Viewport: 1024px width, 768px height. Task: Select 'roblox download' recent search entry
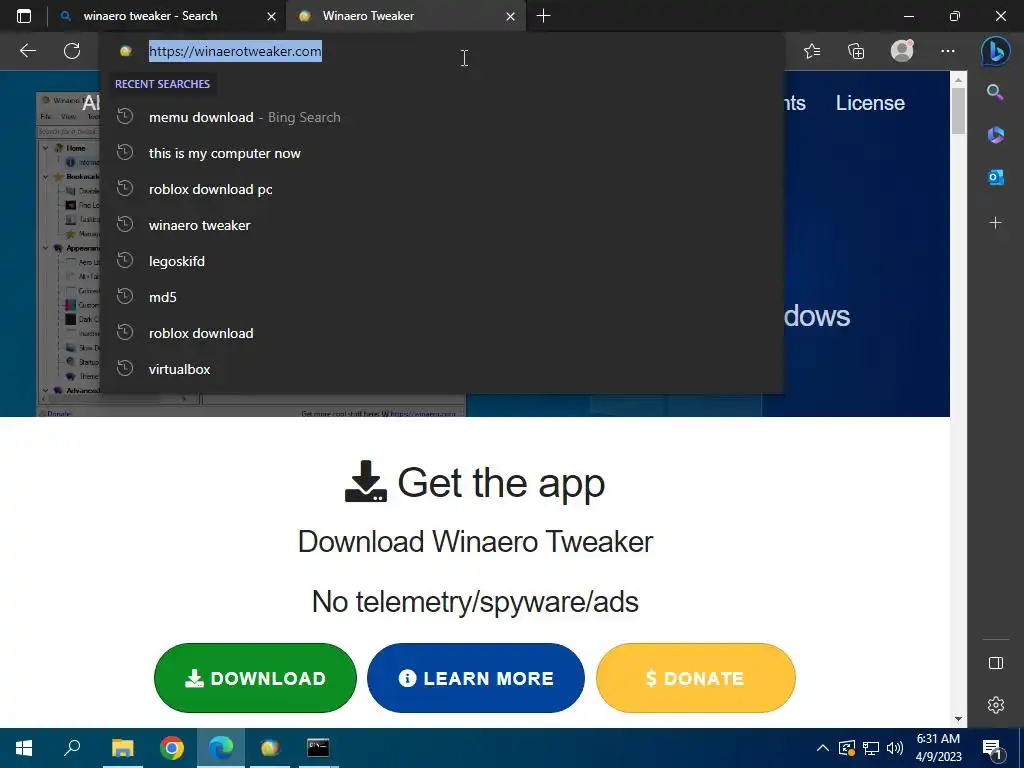[x=441, y=333]
